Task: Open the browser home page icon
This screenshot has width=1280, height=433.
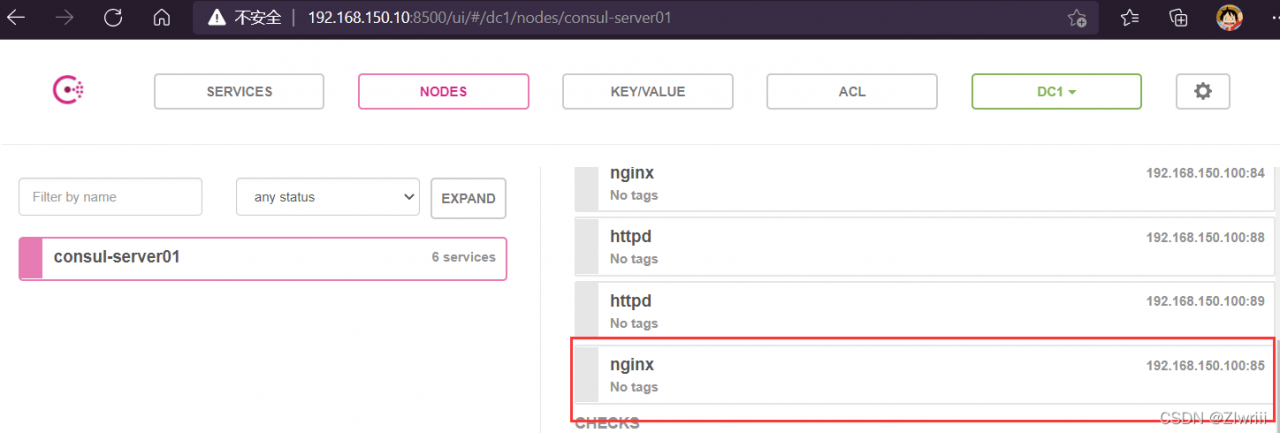Action: click(x=161, y=18)
